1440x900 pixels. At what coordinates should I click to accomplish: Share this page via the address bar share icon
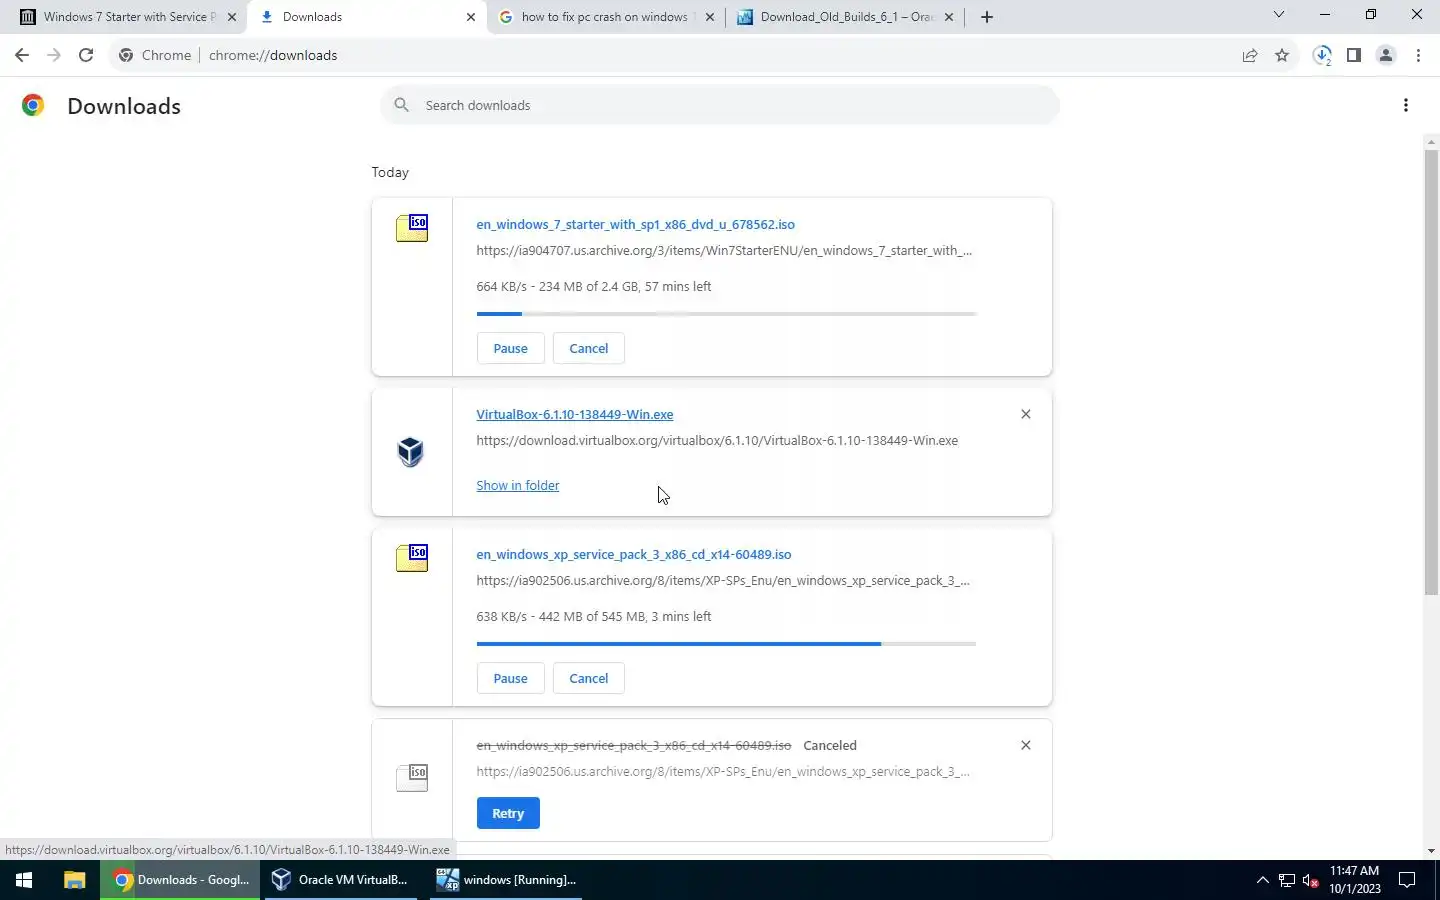1250,55
